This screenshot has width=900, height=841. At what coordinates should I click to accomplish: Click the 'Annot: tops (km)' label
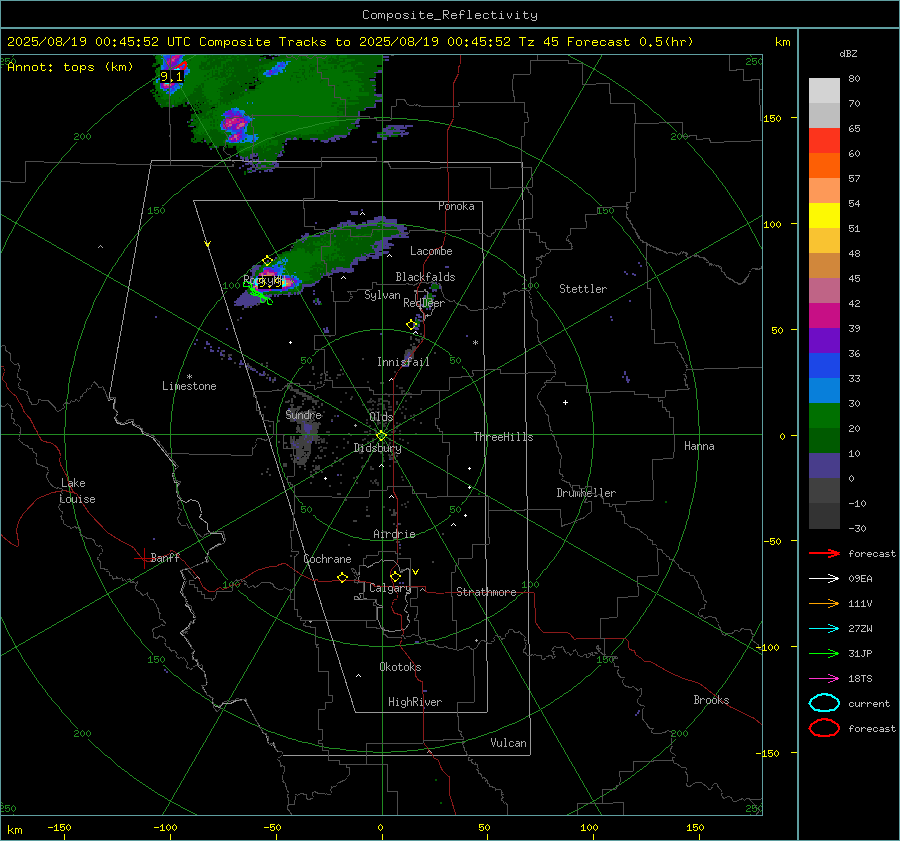70,67
